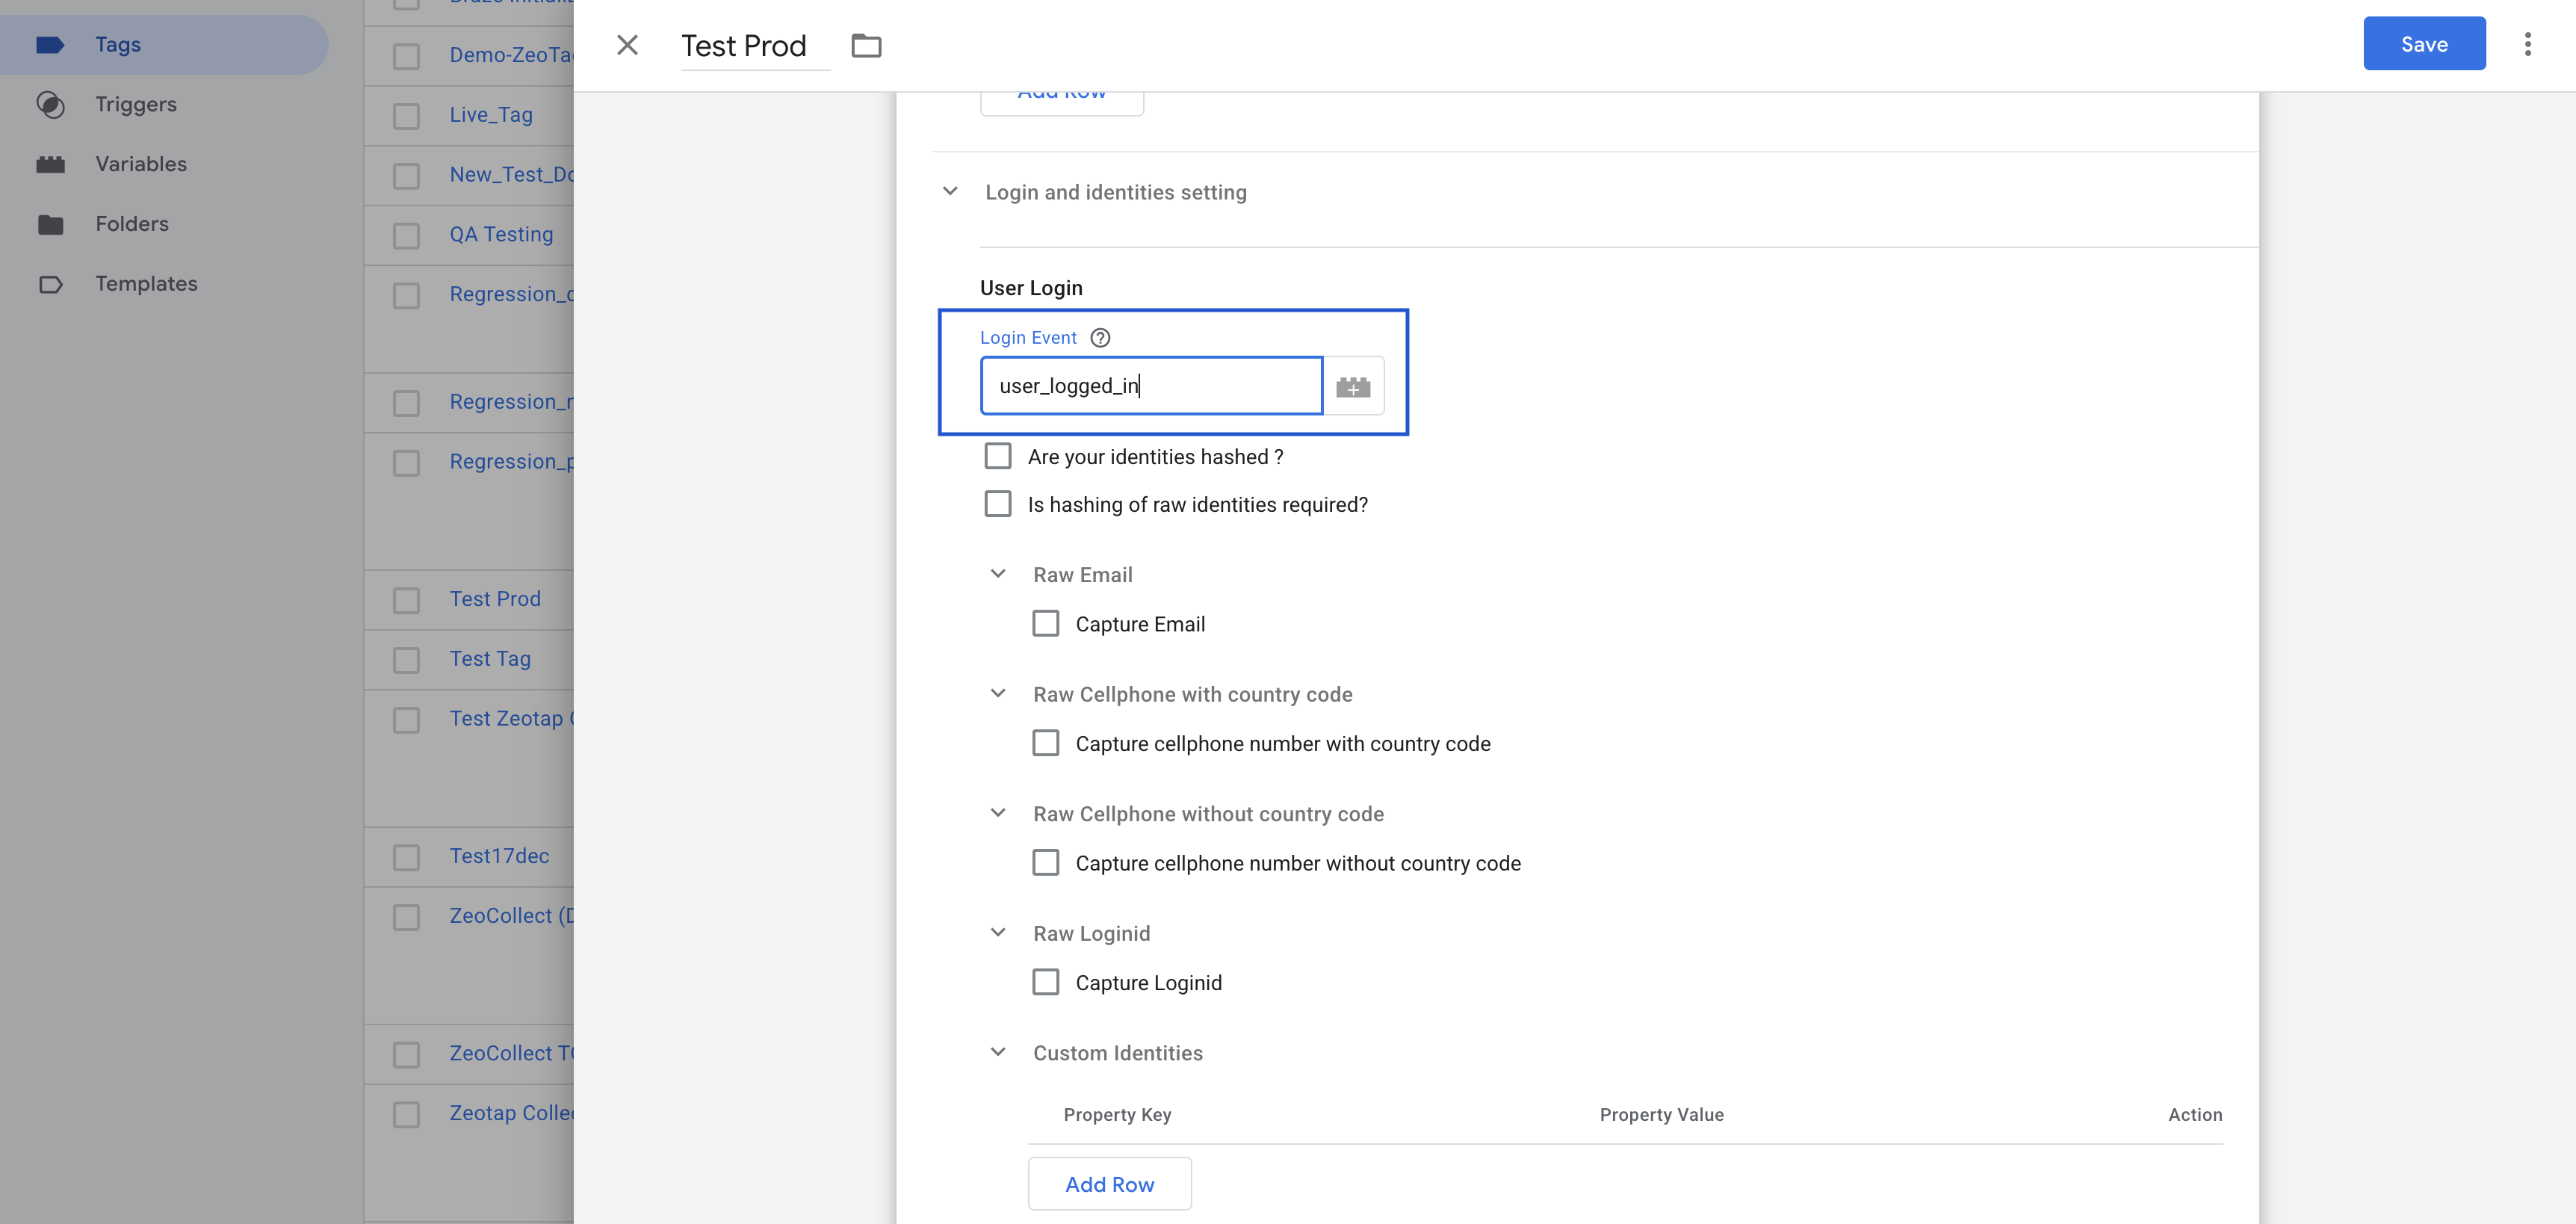Click the Triggers sidebar icon
The image size is (2576, 1224).
pos(50,104)
